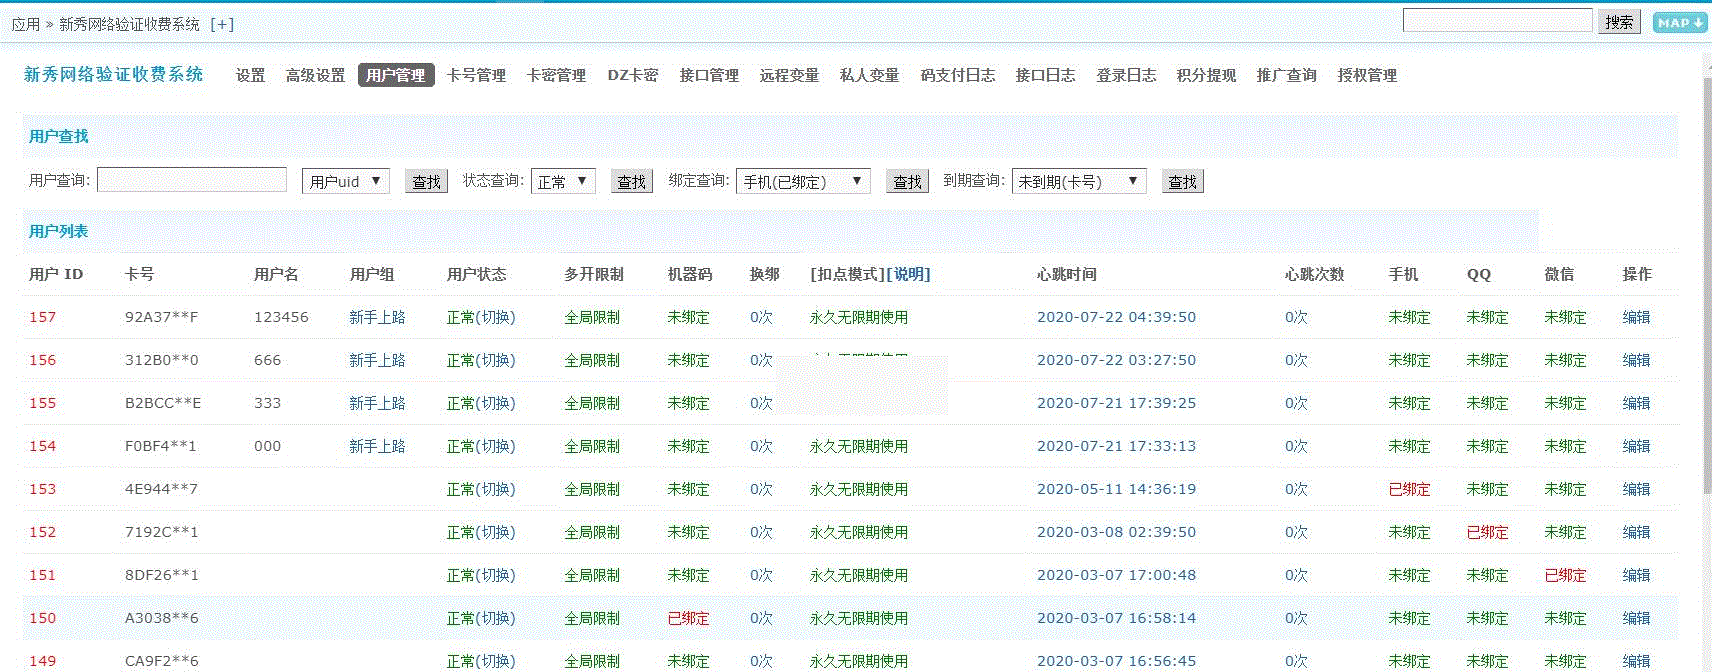The width and height of the screenshot is (1712, 672).
Task: Click the 搜索 button at top right
Action: pos(1619,22)
